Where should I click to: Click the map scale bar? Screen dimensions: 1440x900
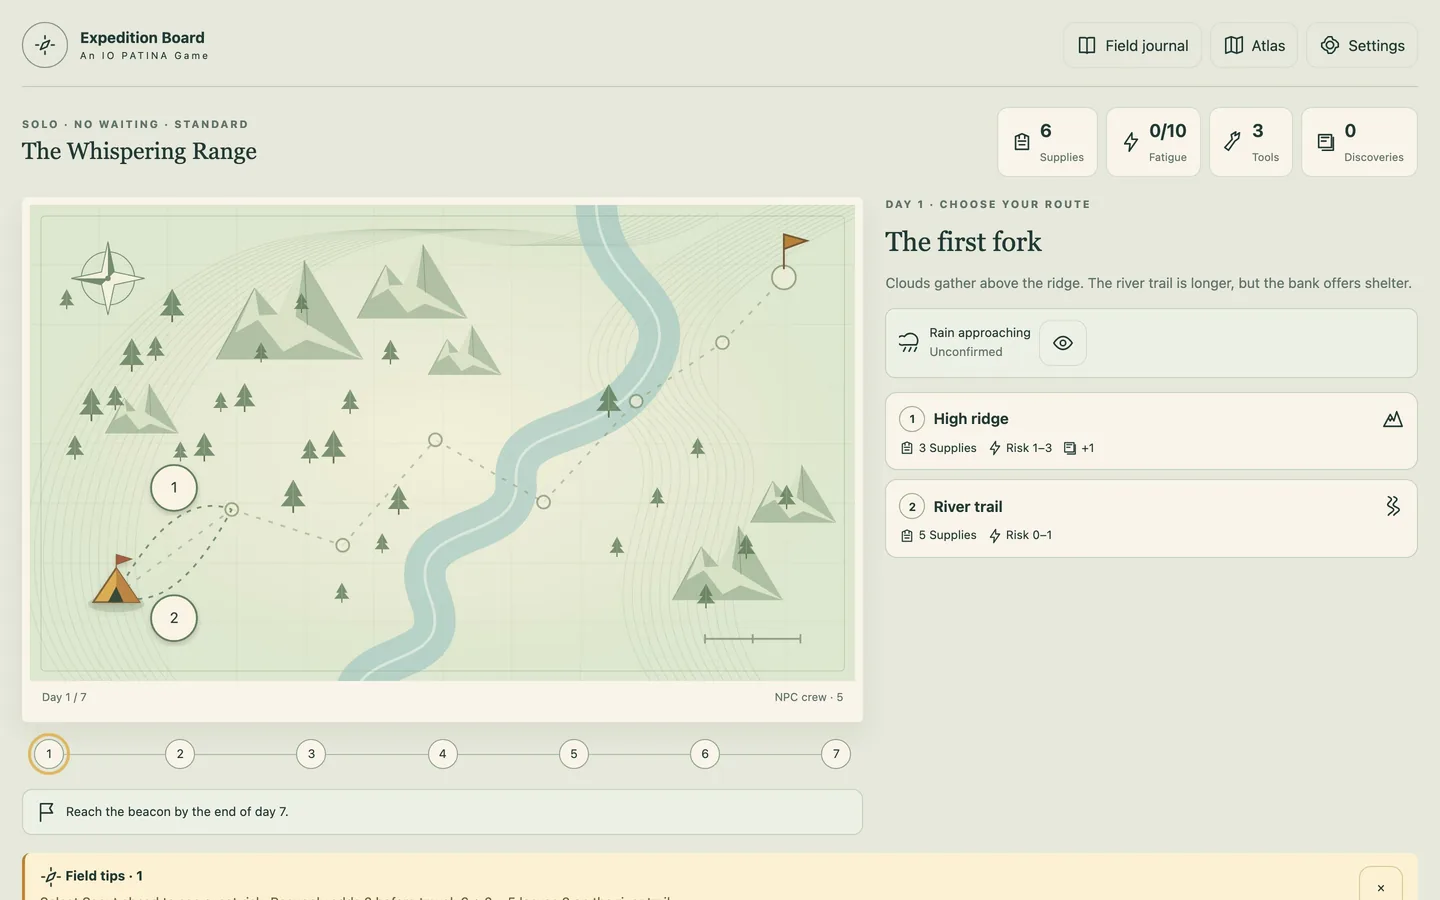(752, 638)
